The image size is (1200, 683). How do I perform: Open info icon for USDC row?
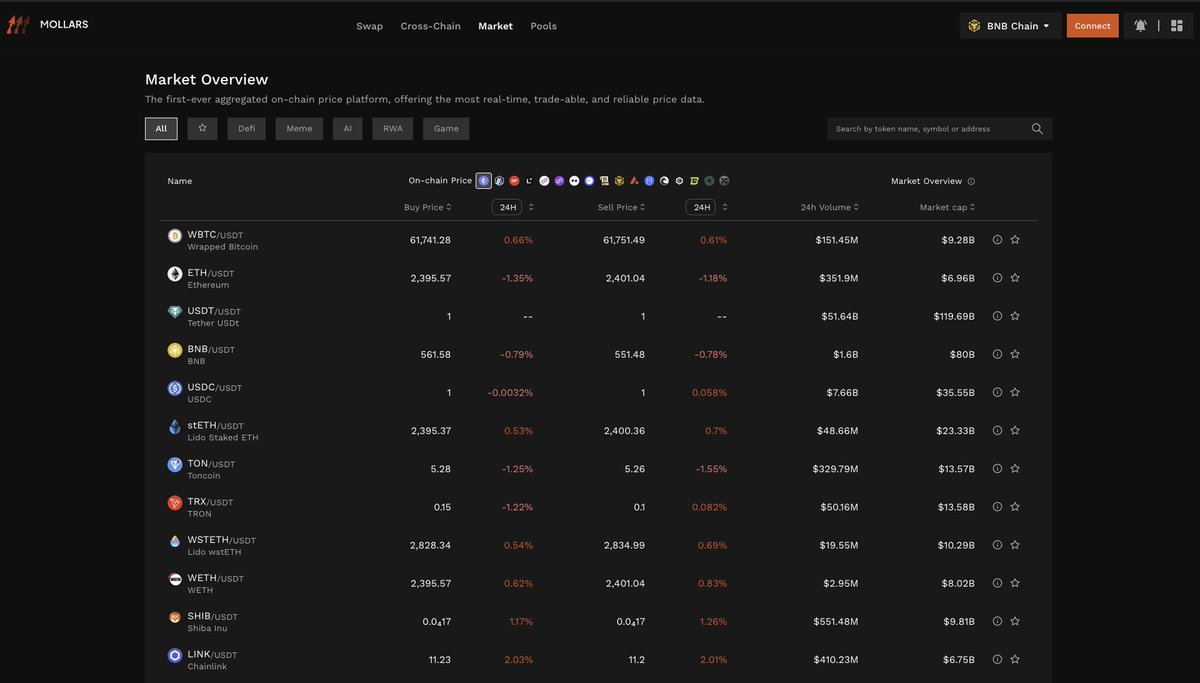(x=997, y=392)
